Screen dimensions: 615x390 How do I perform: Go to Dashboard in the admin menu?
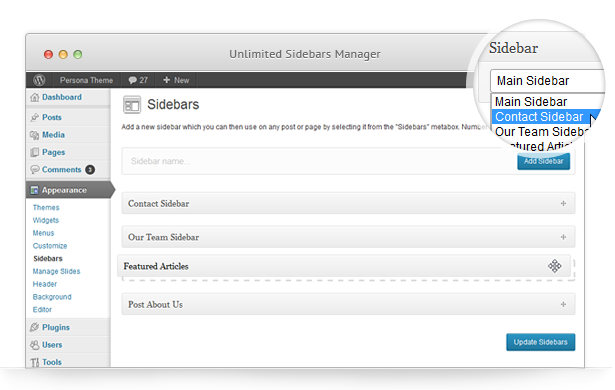tap(62, 97)
